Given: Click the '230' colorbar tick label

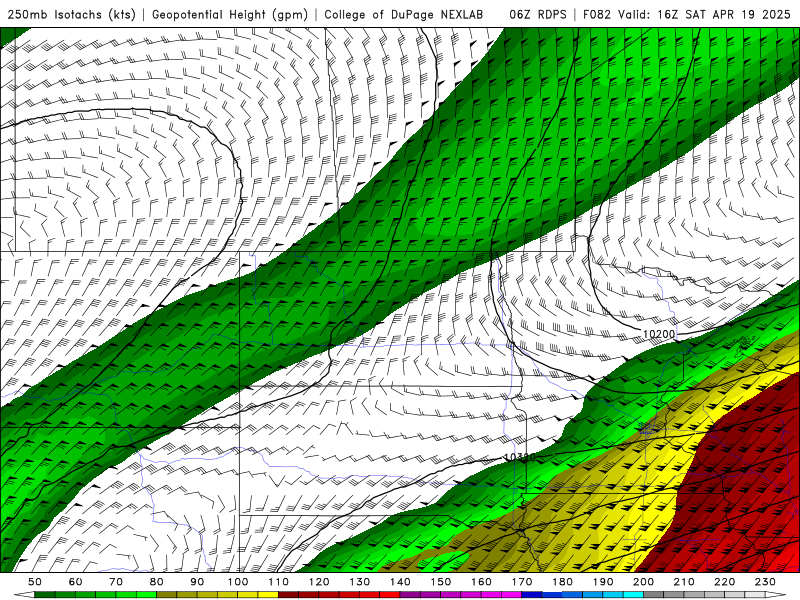Looking at the screenshot, I should pos(765,582).
